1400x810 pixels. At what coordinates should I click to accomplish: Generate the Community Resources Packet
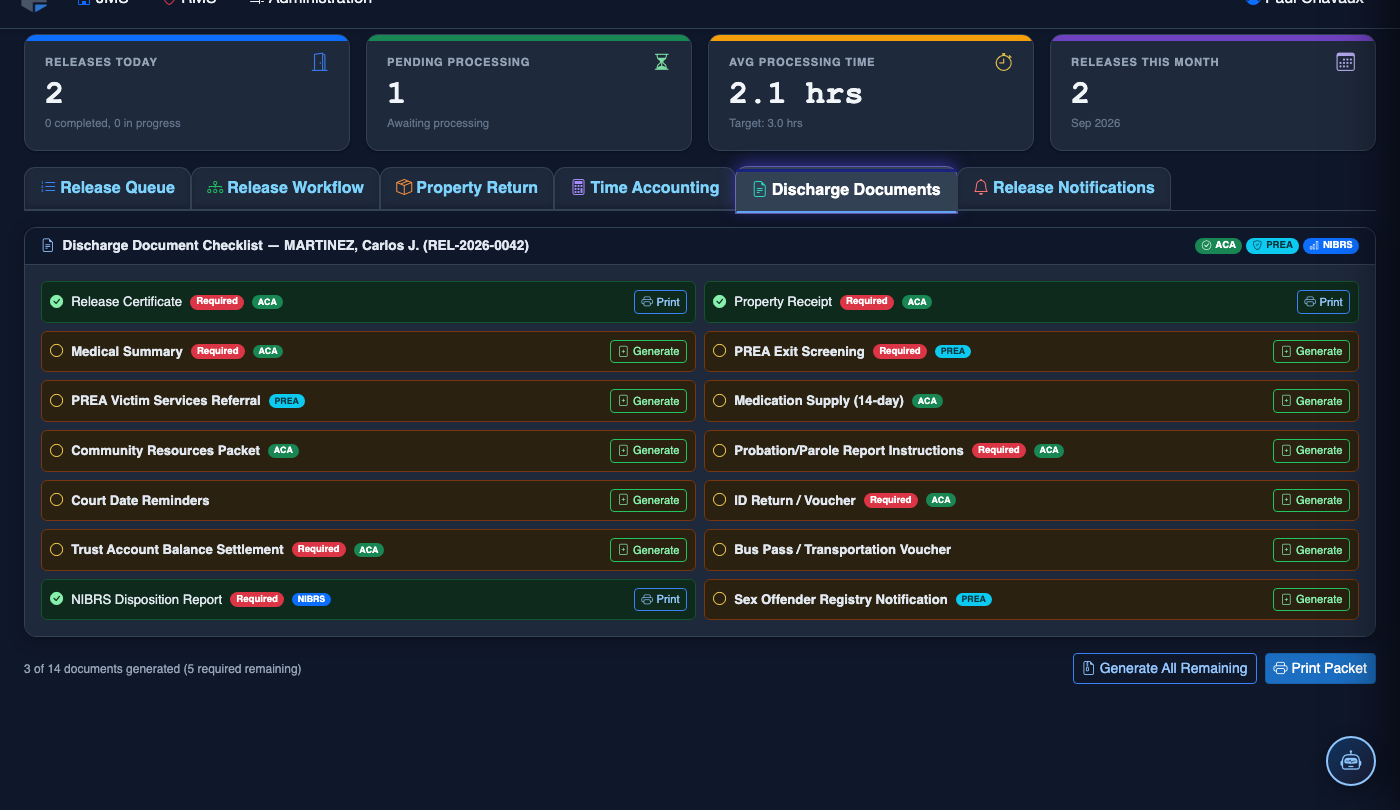[x=649, y=450]
